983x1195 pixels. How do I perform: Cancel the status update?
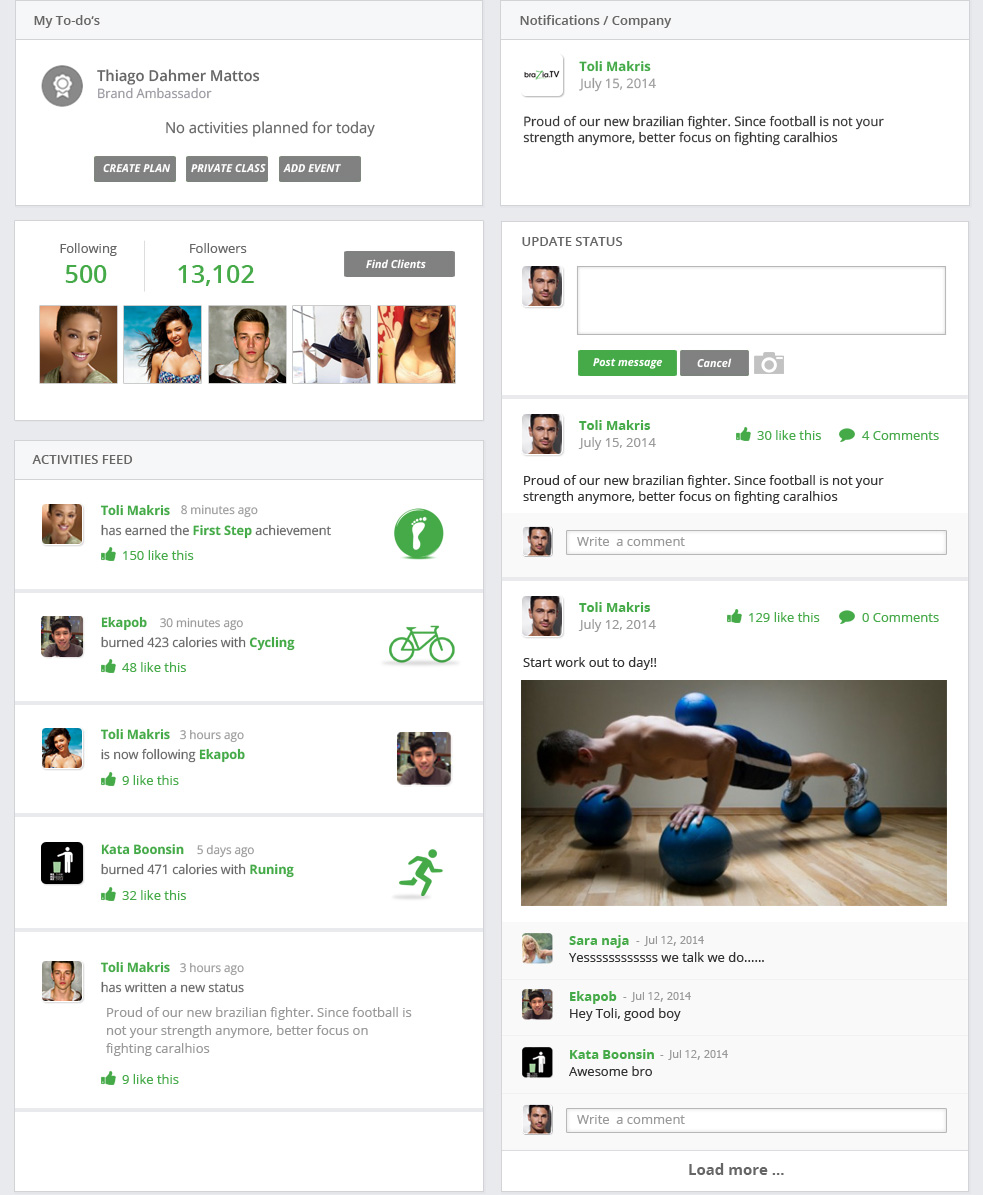(x=714, y=363)
